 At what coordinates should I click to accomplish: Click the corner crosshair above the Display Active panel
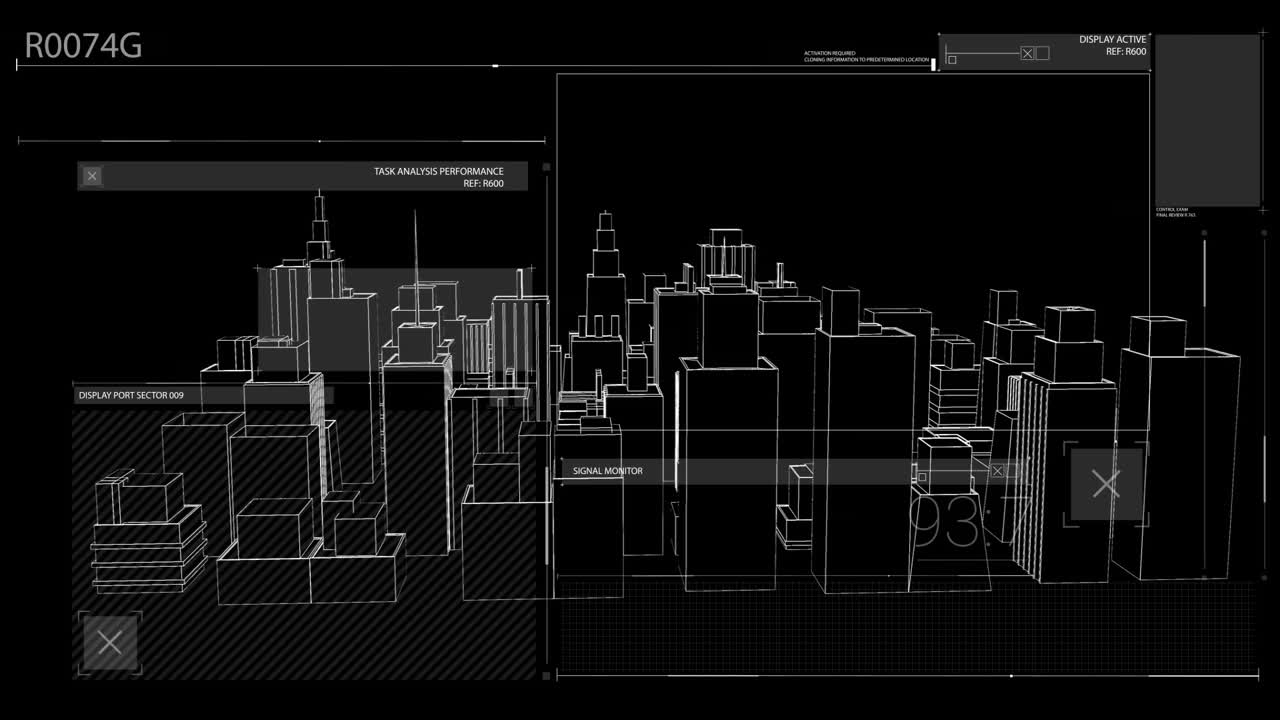click(937, 33)
